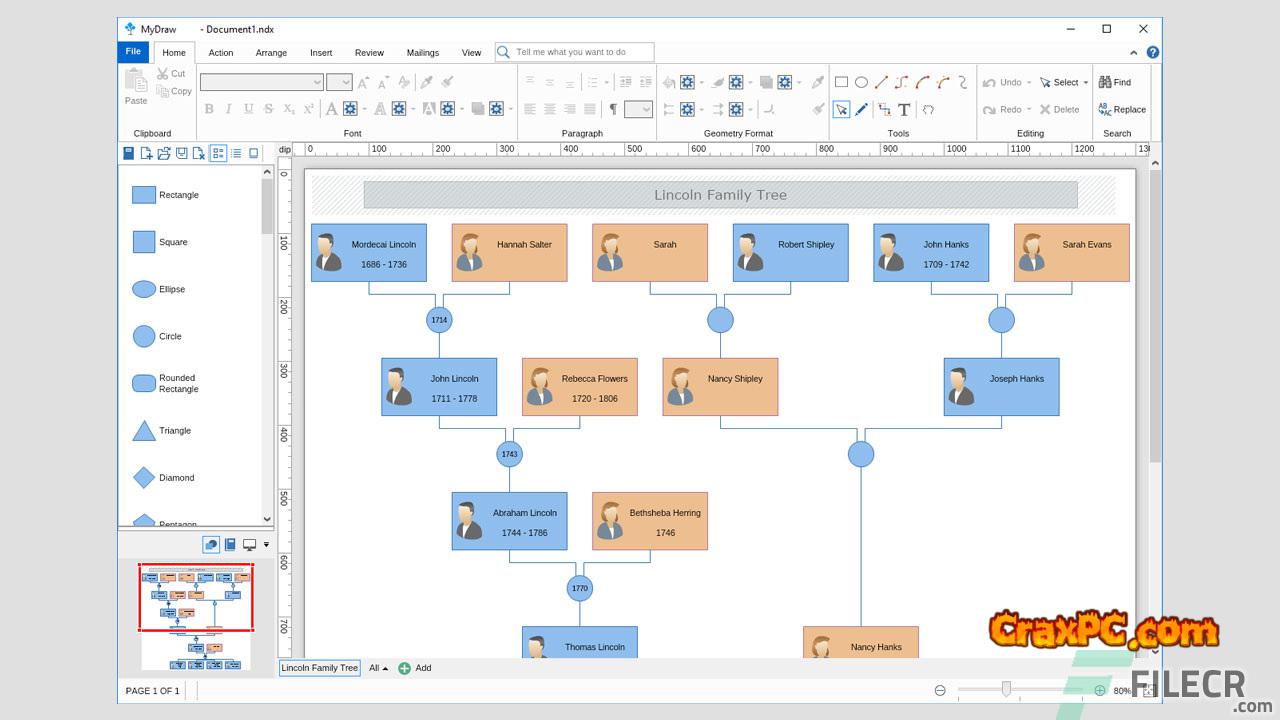Switch library to list view mode
This screenshot has height=720, width=1280.
point(236,153)
